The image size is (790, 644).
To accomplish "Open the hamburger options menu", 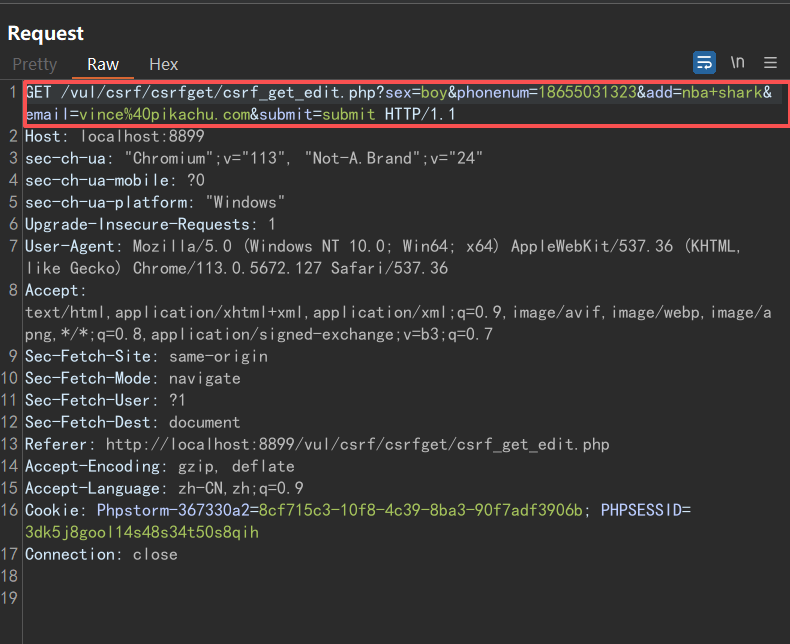I will [x=770, y=63].
